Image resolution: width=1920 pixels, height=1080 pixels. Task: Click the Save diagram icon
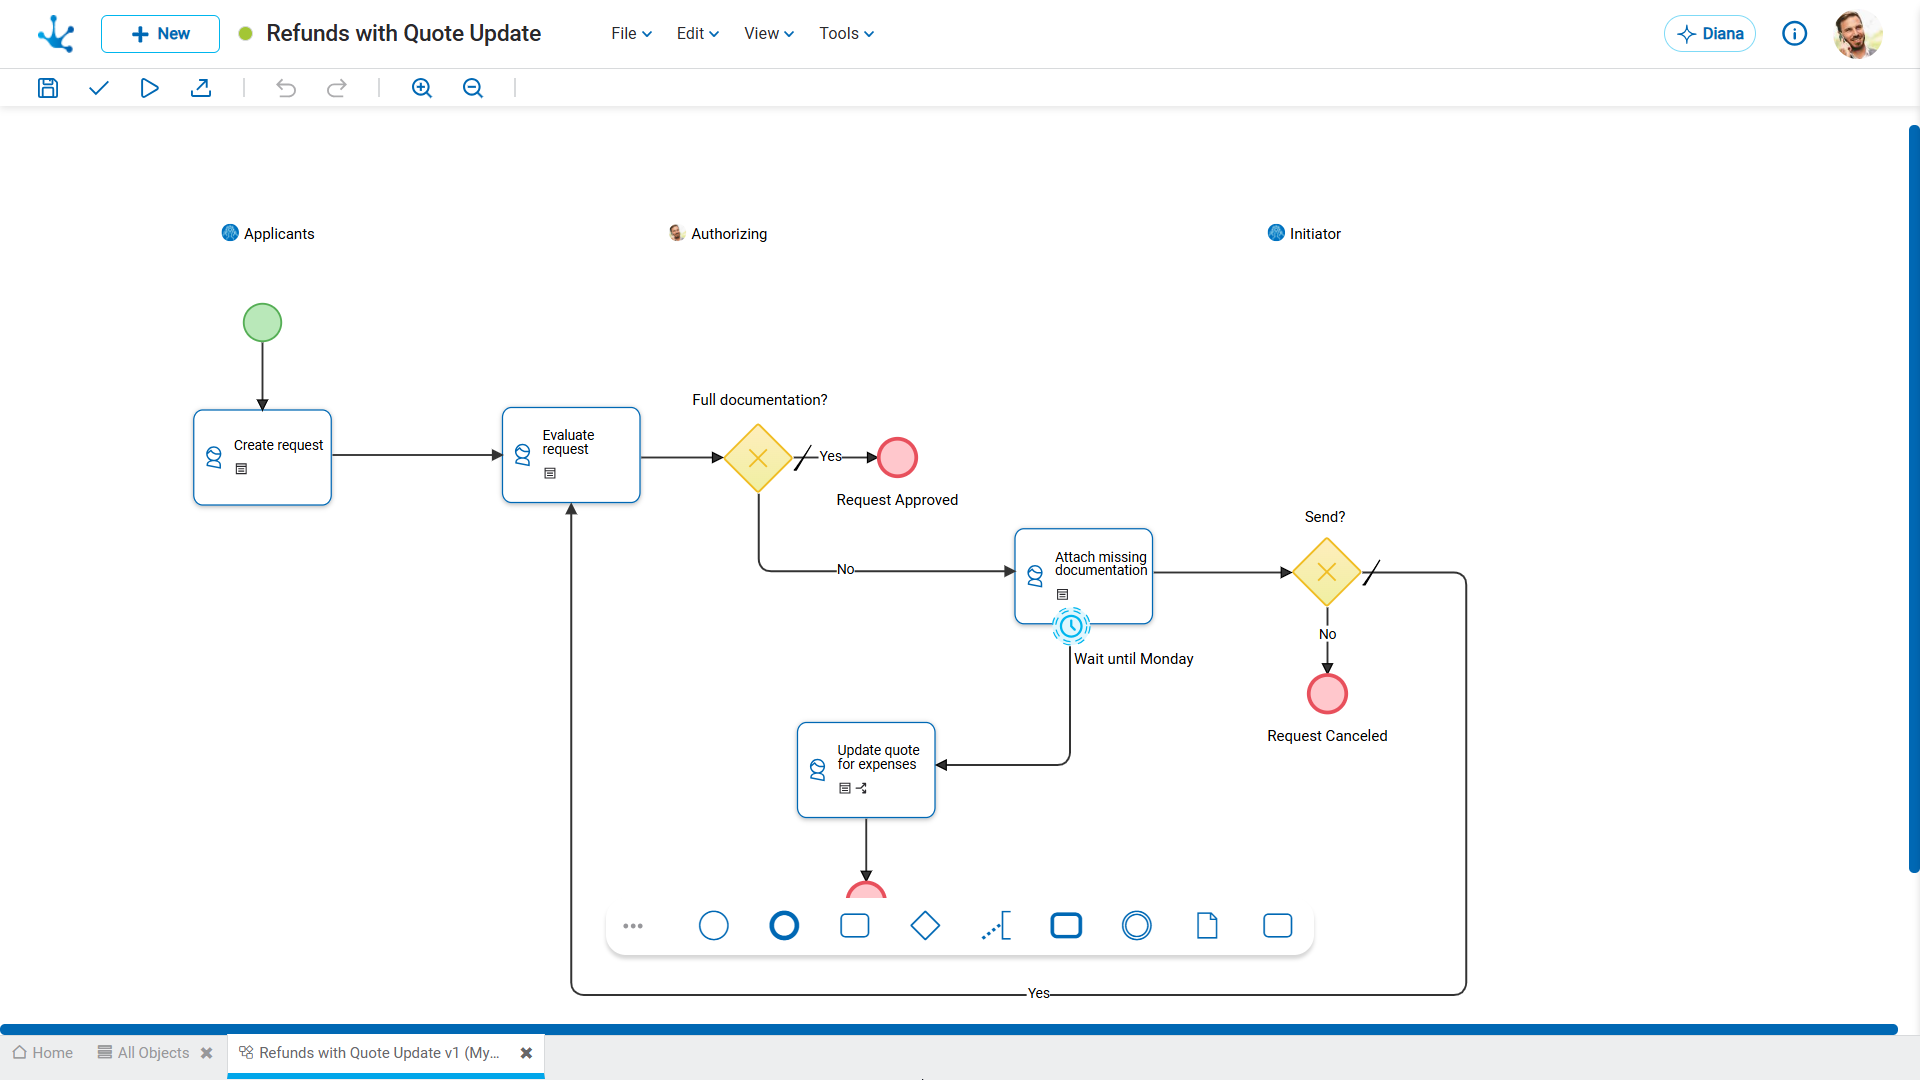(48, 88)
